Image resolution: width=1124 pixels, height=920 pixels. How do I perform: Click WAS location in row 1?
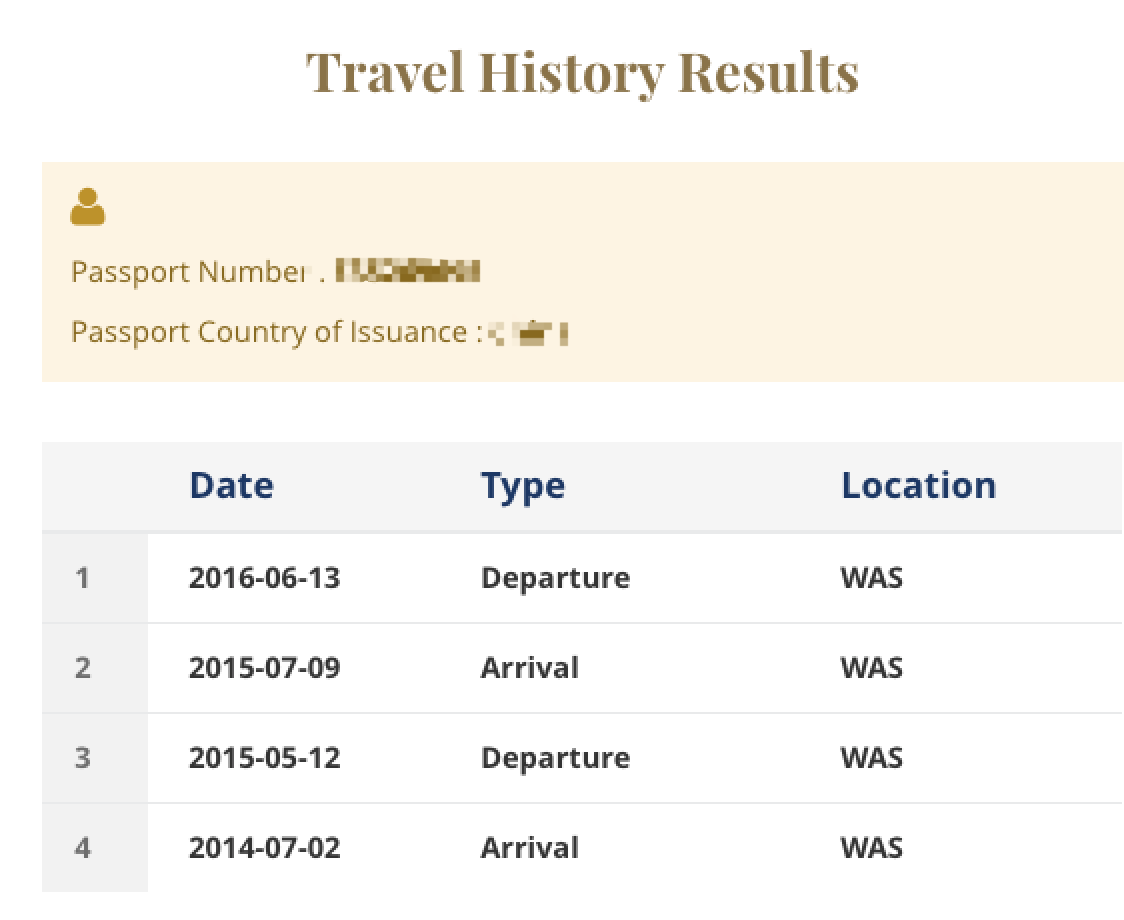click(871, 578)
